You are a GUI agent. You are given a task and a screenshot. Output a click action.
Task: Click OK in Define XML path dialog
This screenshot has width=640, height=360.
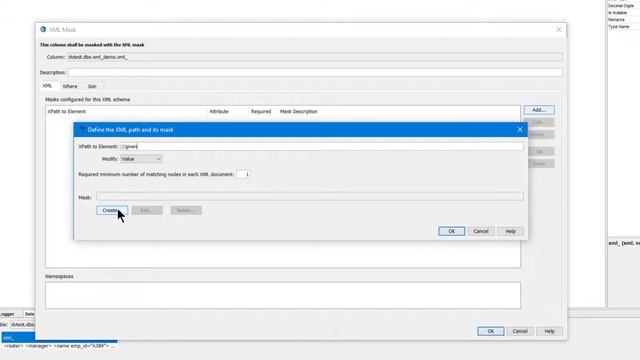451,231
